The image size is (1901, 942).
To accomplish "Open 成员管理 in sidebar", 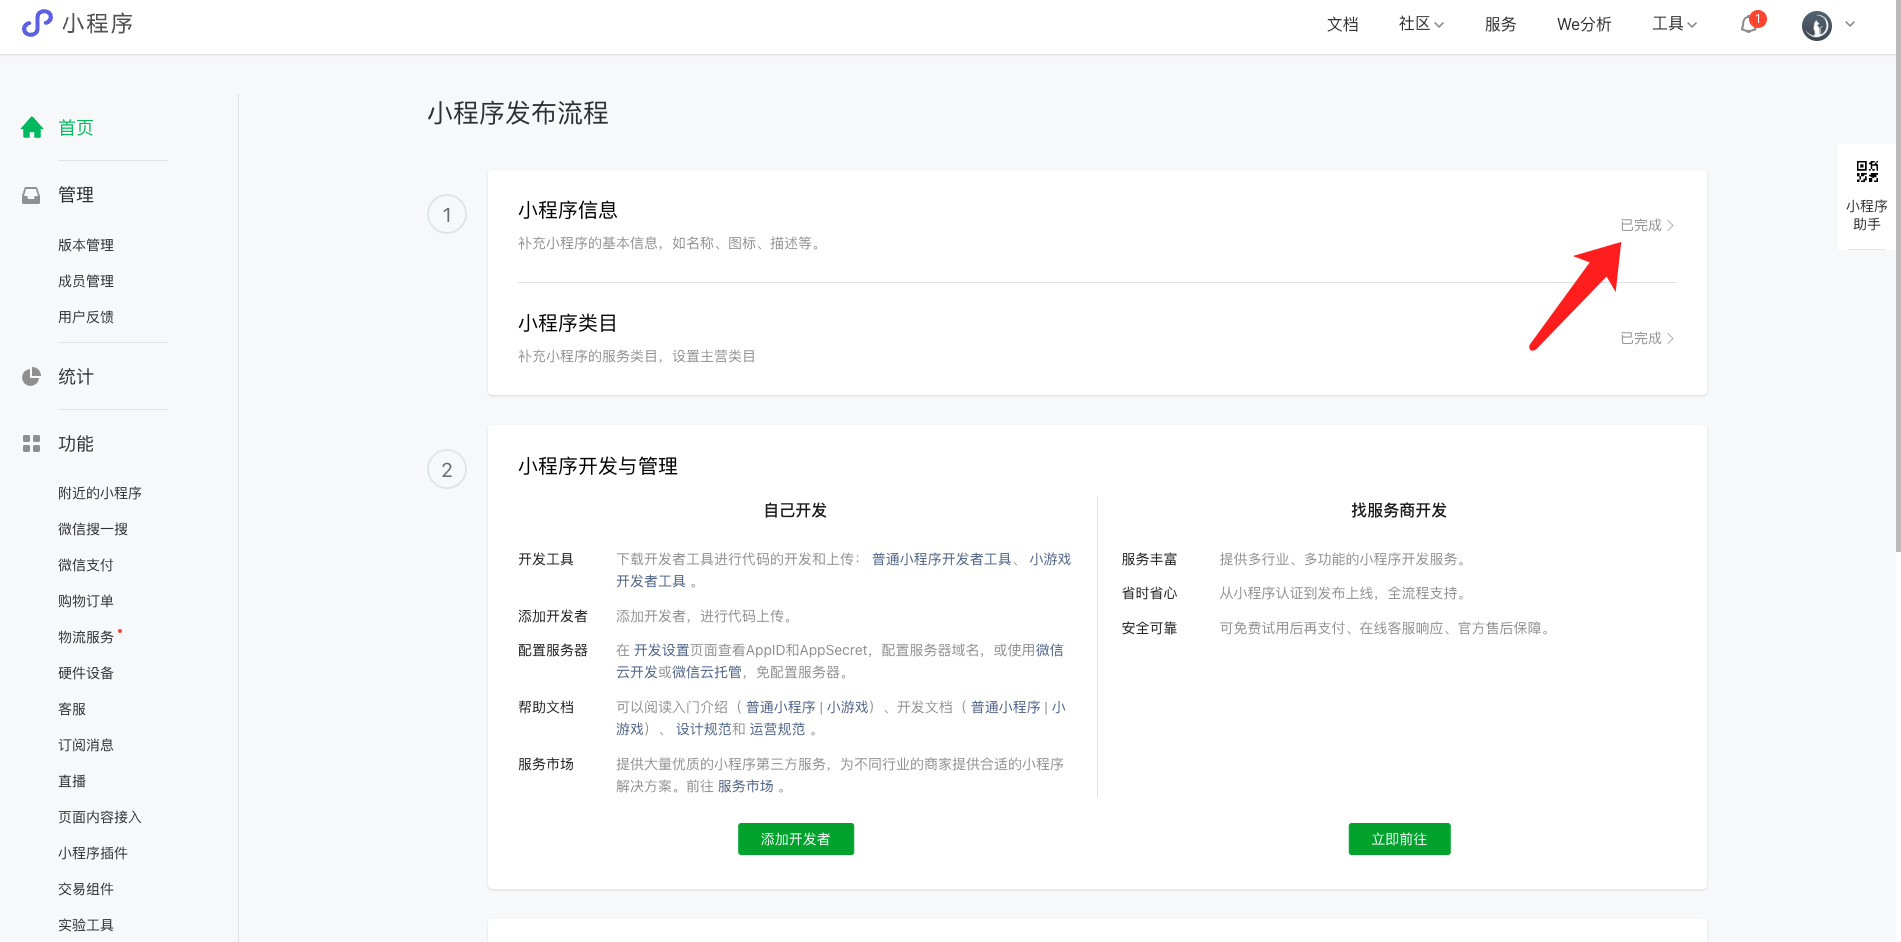I will pyautogui.click(x=86, y=281).
